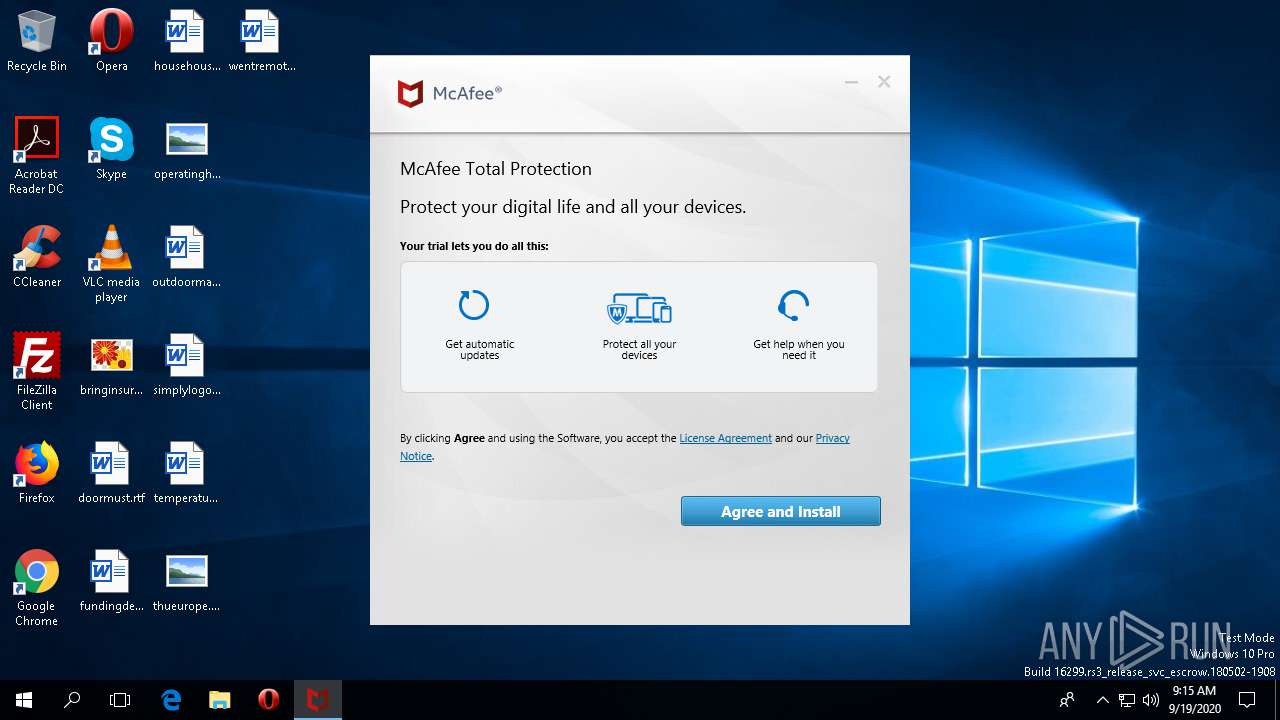The height and width of the screenshot is (720, 1280).
Task: Select the temperatu... Word document
Action: click(x=186, y=473)
